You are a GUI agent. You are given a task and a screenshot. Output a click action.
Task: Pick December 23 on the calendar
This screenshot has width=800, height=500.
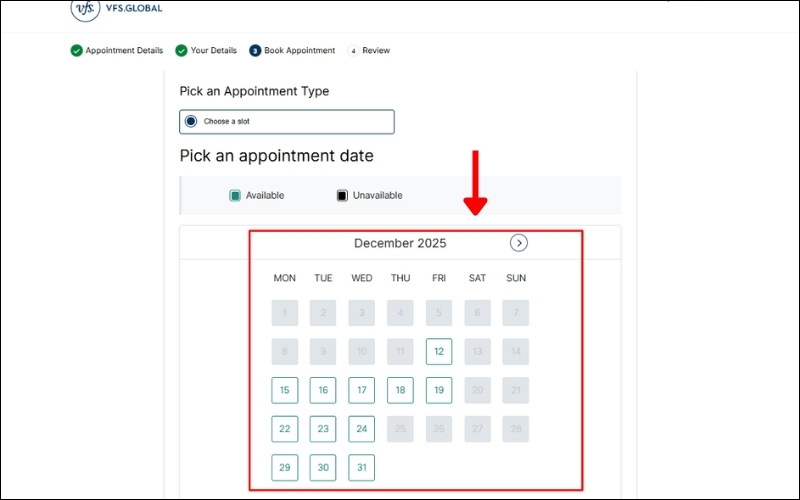point(323,429)
